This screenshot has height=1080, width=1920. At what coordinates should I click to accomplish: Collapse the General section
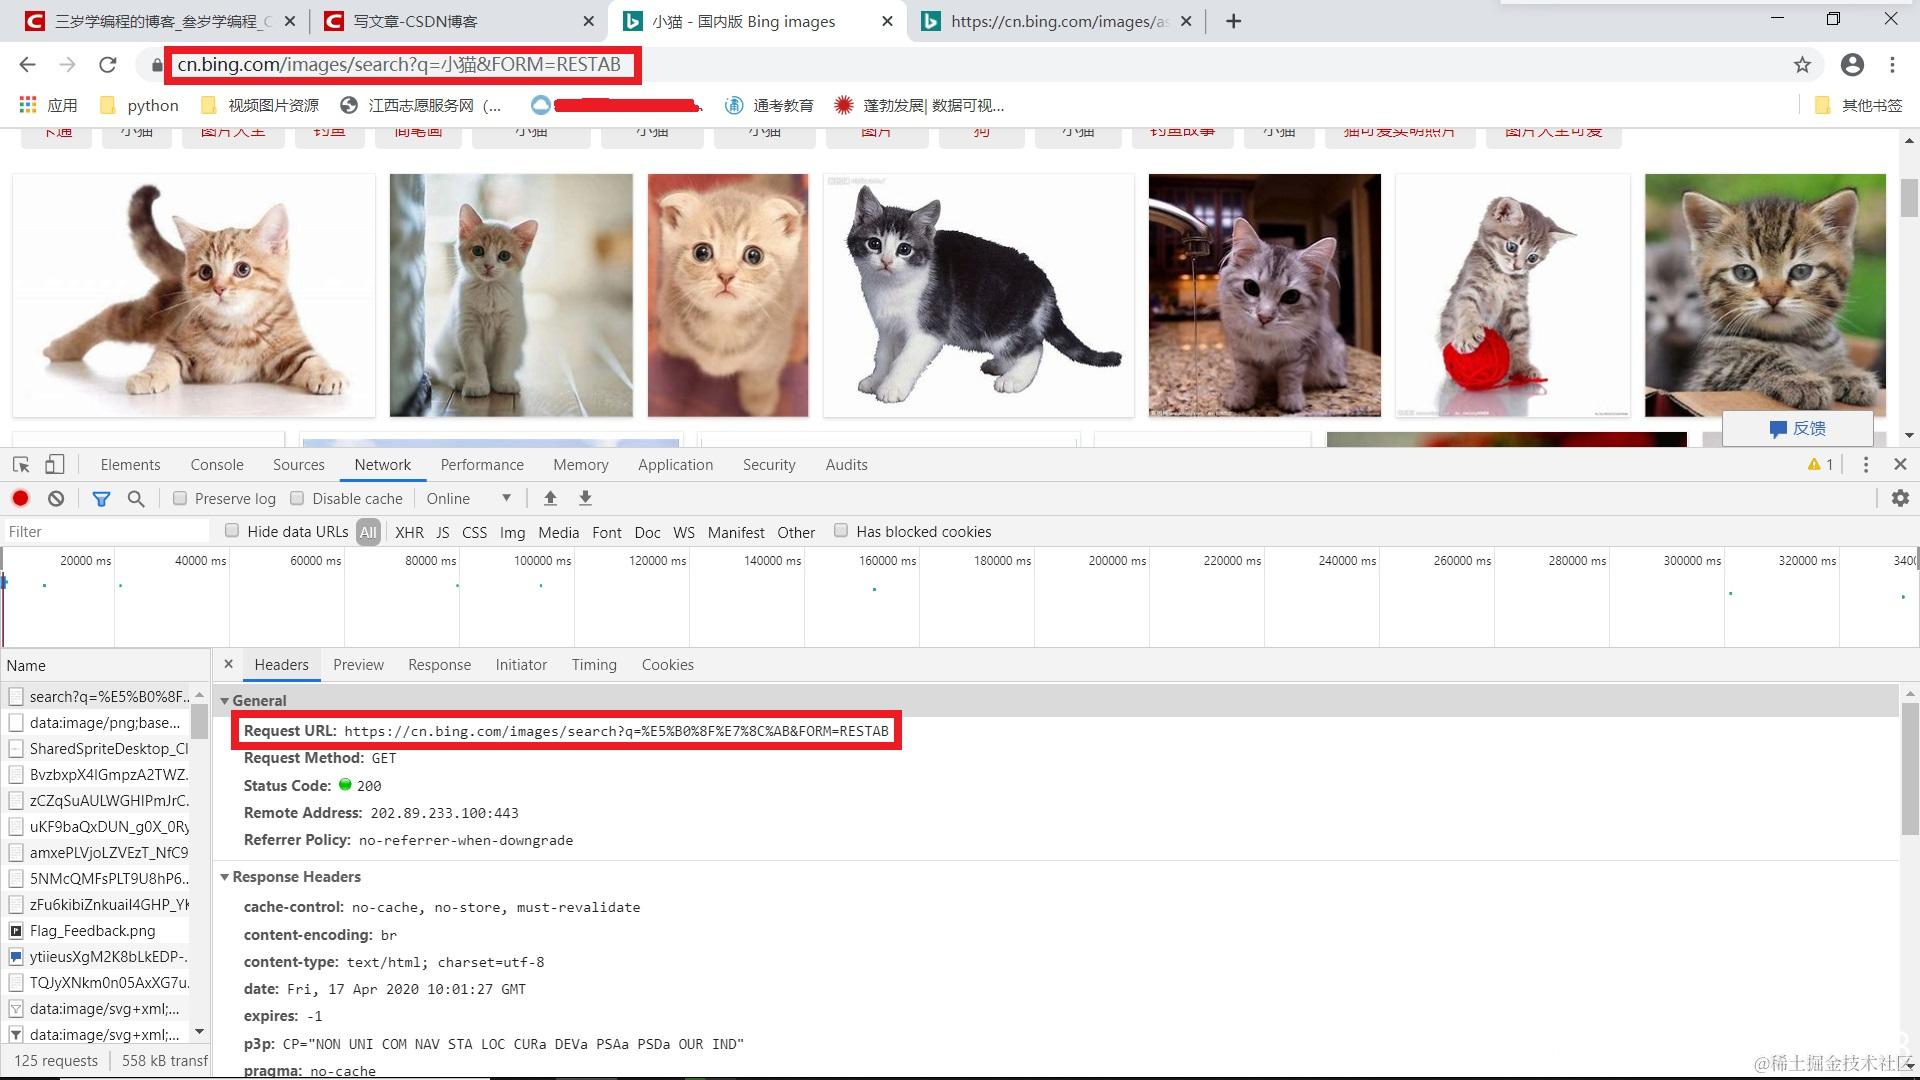coord(225,701)
